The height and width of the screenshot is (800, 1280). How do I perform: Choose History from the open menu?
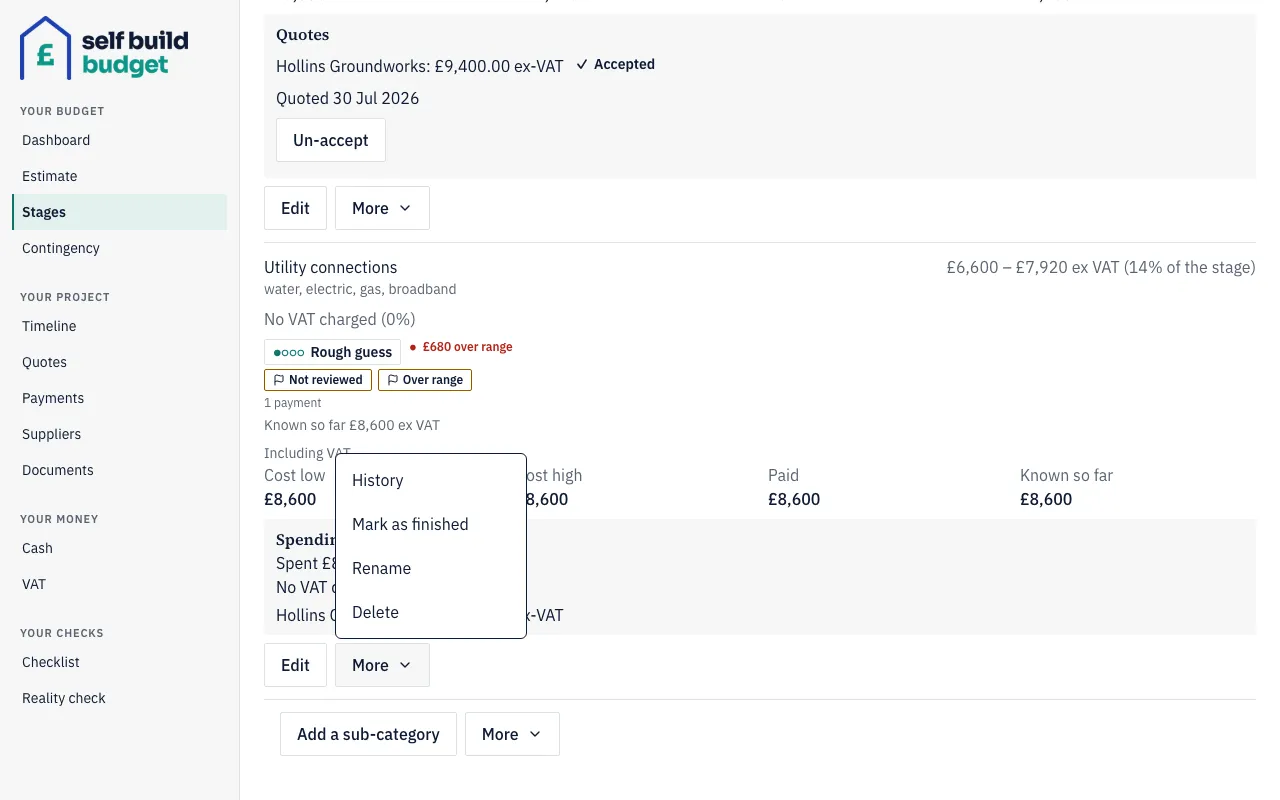point(431,480)
